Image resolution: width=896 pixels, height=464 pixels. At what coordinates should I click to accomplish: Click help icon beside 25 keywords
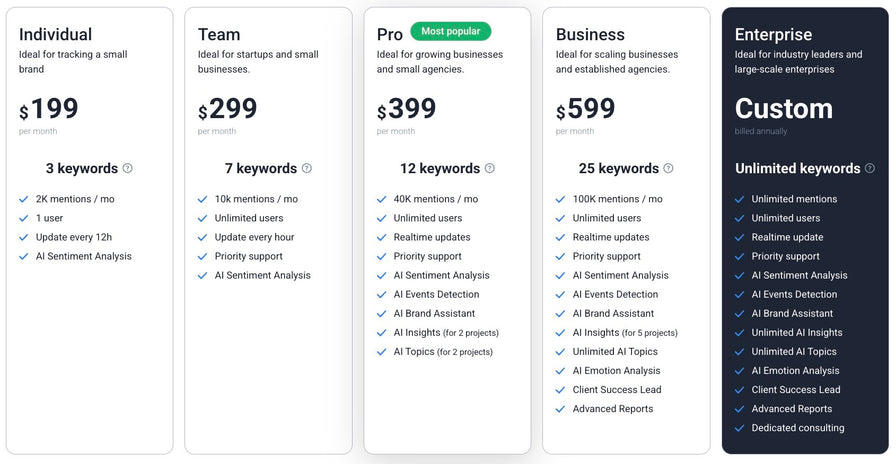[668, 169]
